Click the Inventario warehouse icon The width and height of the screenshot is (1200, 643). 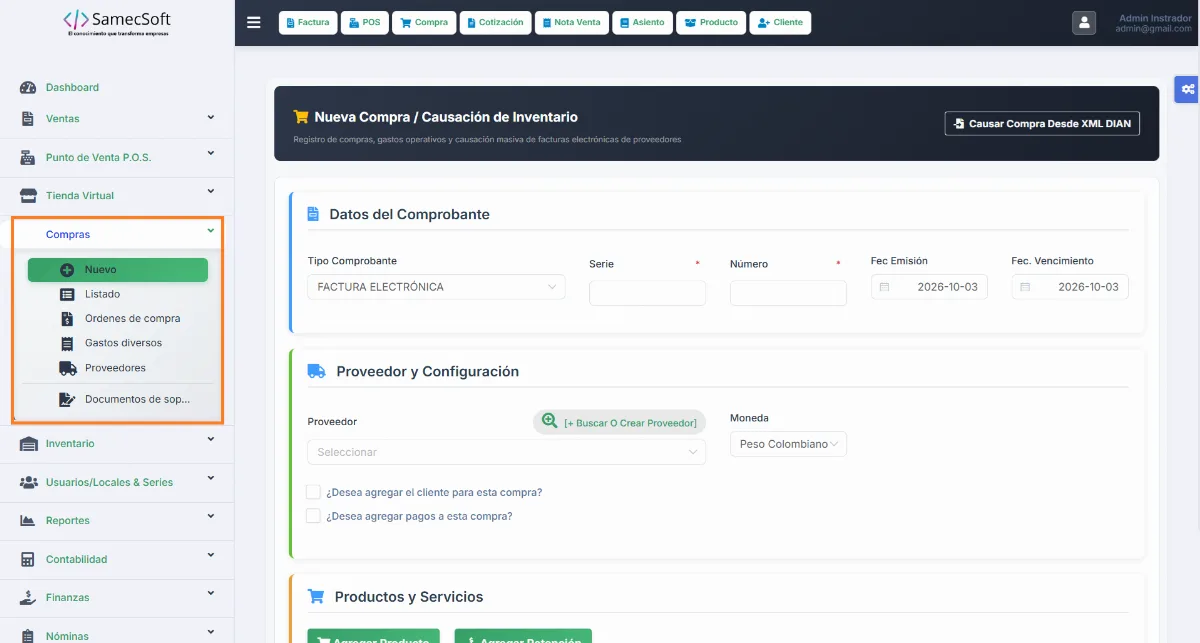point(28,444)
